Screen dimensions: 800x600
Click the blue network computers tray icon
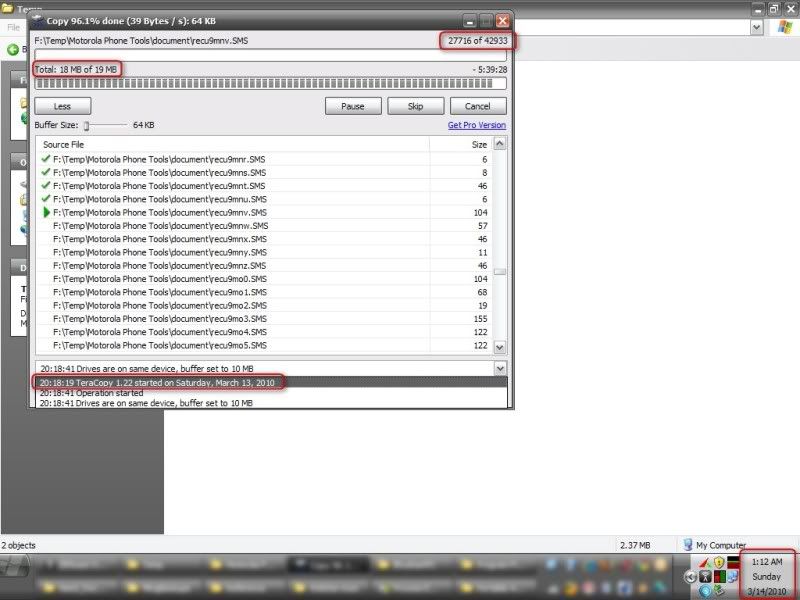coord(733,577)
